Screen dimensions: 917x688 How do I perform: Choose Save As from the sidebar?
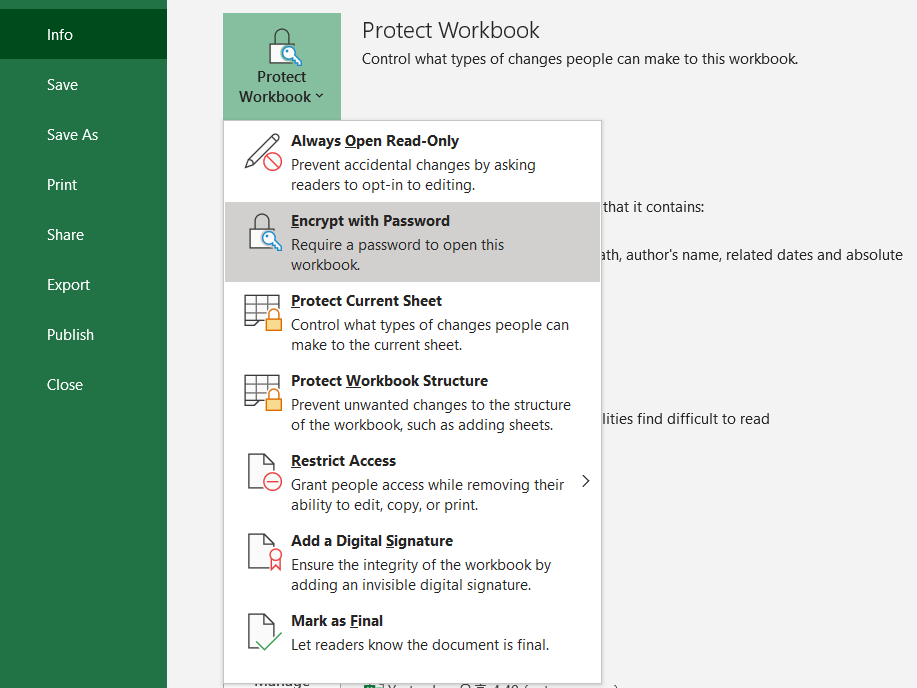click(83, 135)
